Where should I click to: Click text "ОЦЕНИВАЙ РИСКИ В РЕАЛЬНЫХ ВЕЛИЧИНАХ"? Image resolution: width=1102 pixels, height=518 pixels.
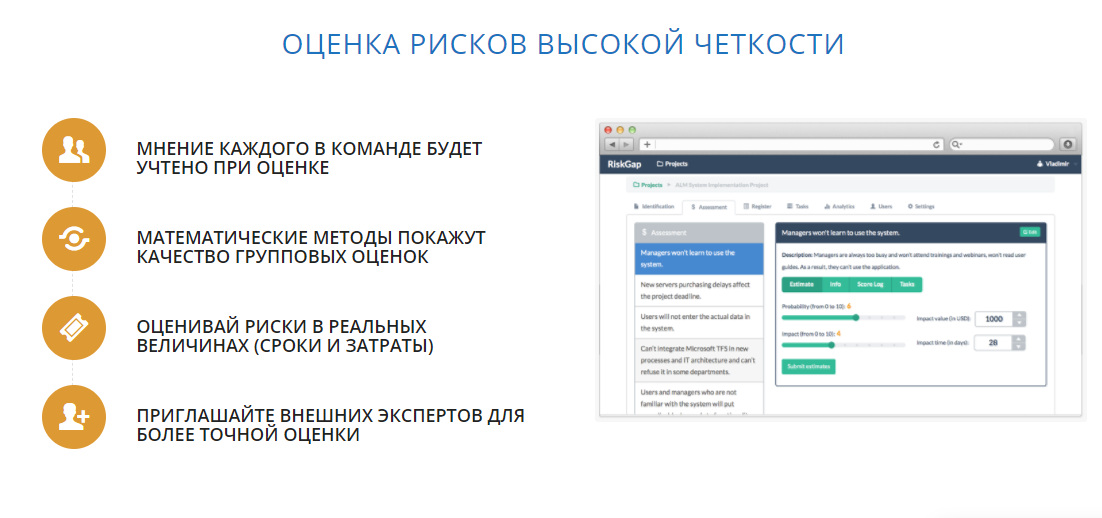click(x=285, y=336)
